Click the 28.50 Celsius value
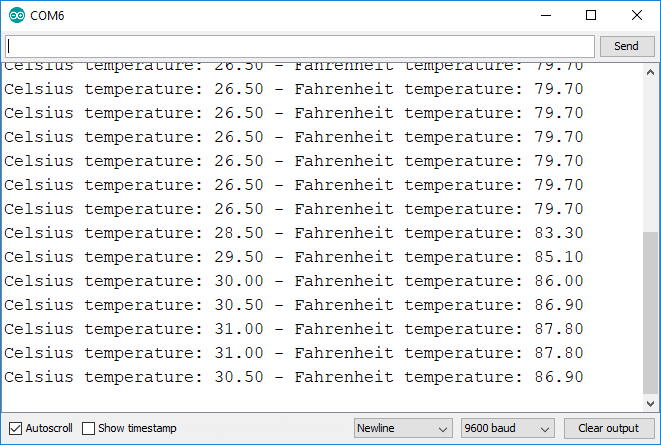 239,233
